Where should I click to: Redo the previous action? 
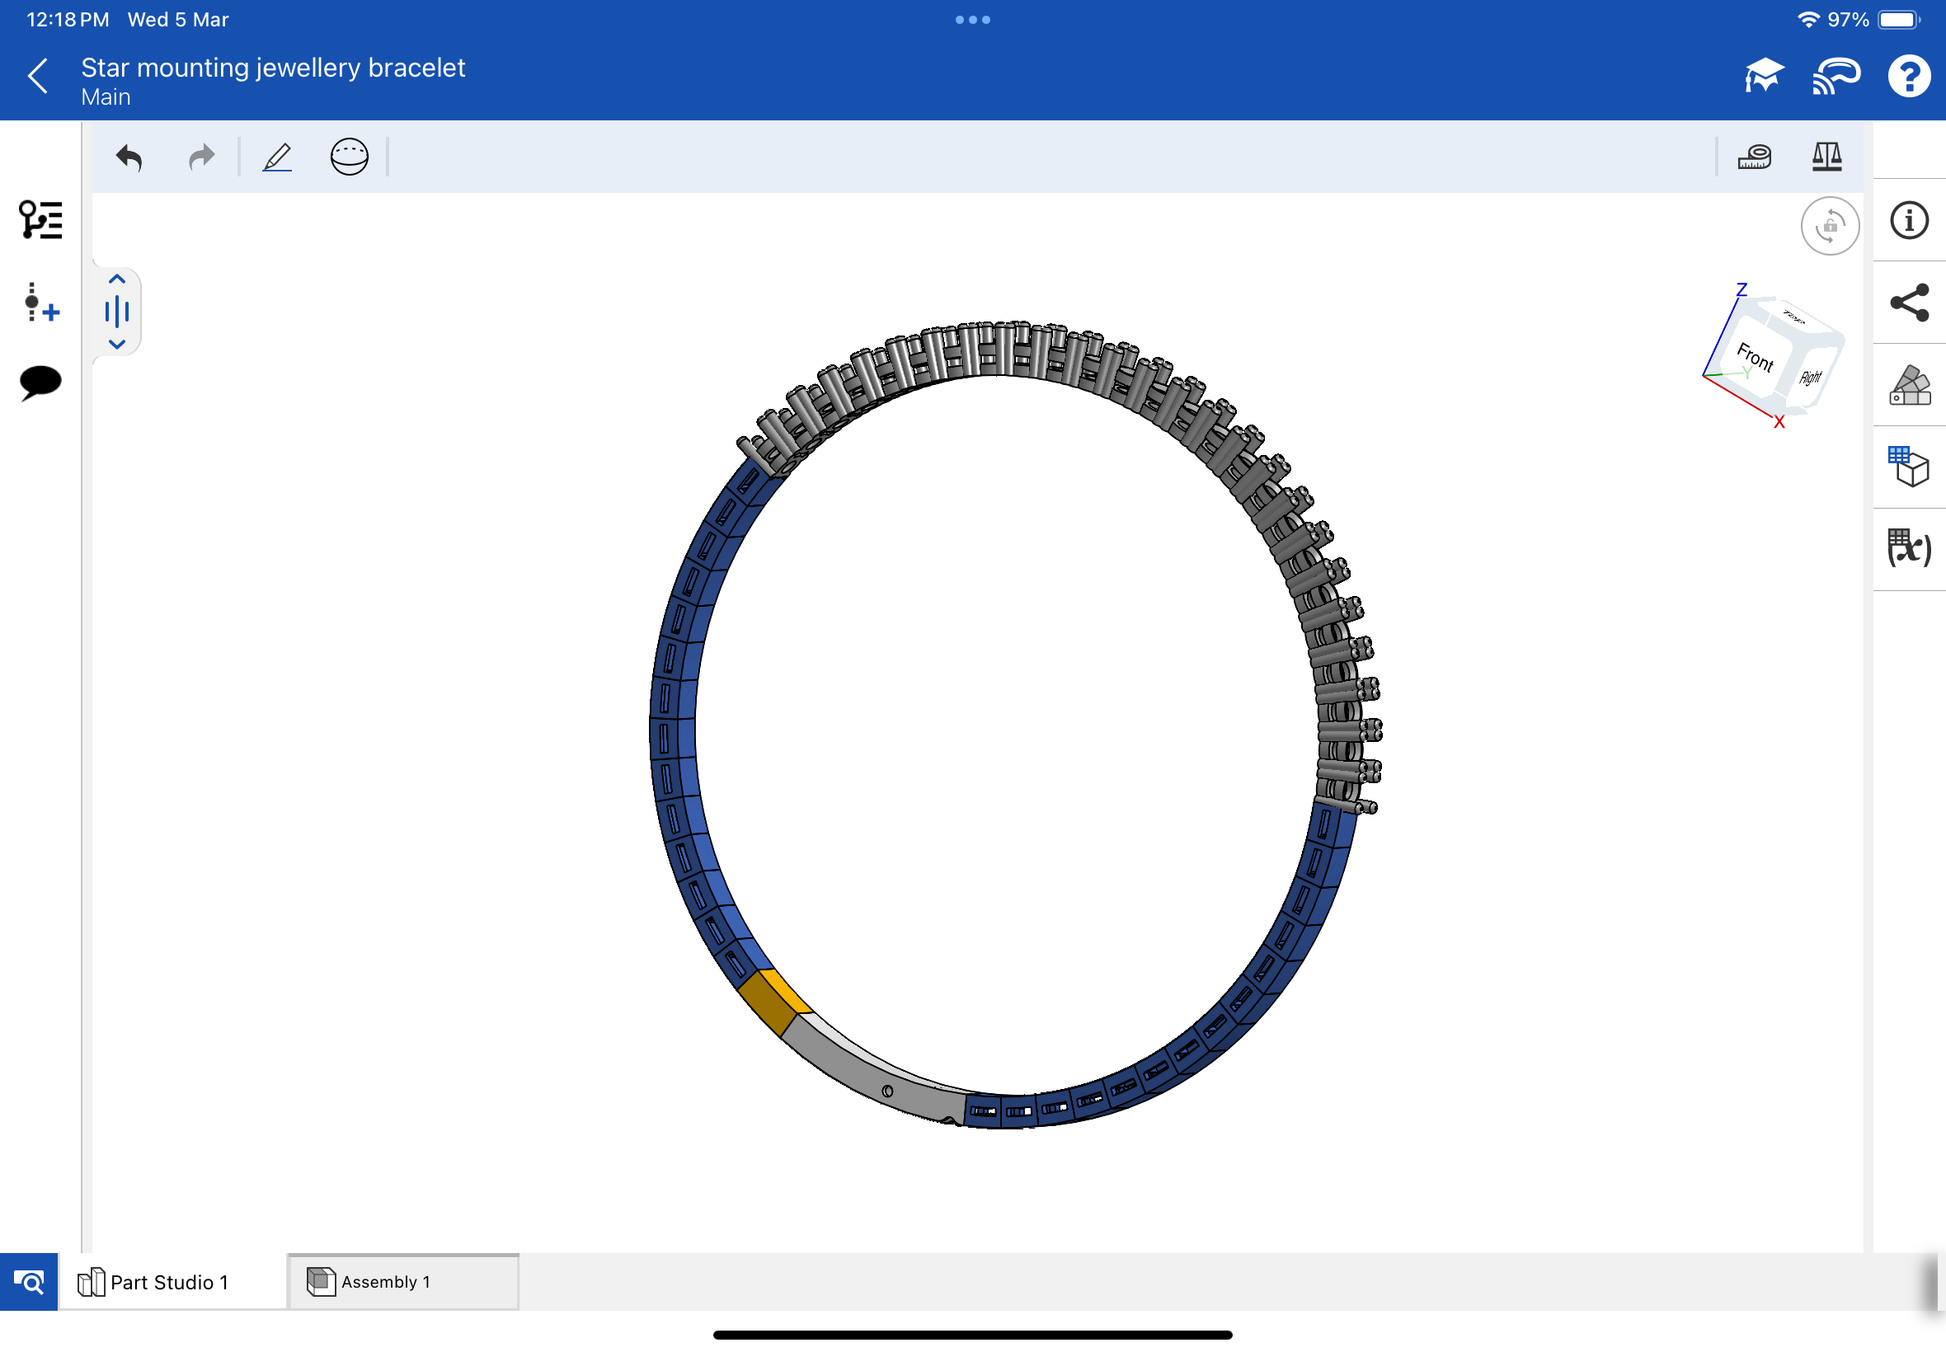tap(201, 157)
